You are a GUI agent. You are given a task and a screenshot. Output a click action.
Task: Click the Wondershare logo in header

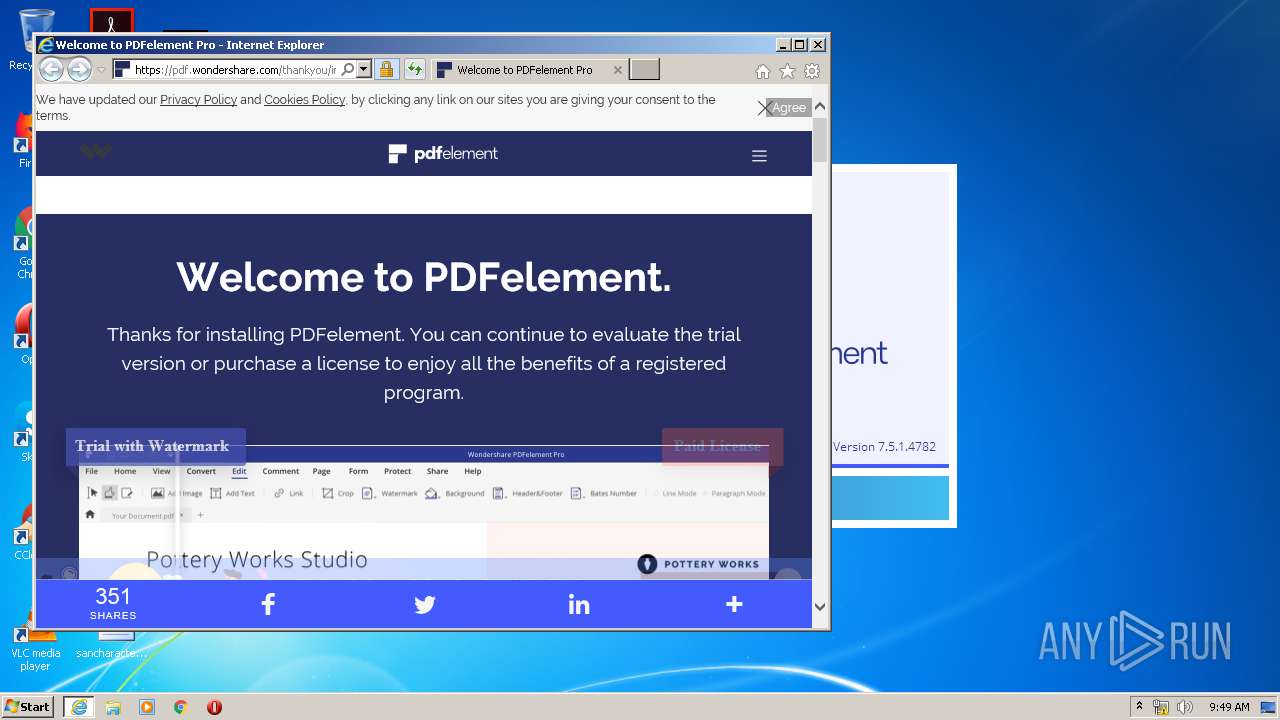tap(96, 152)
